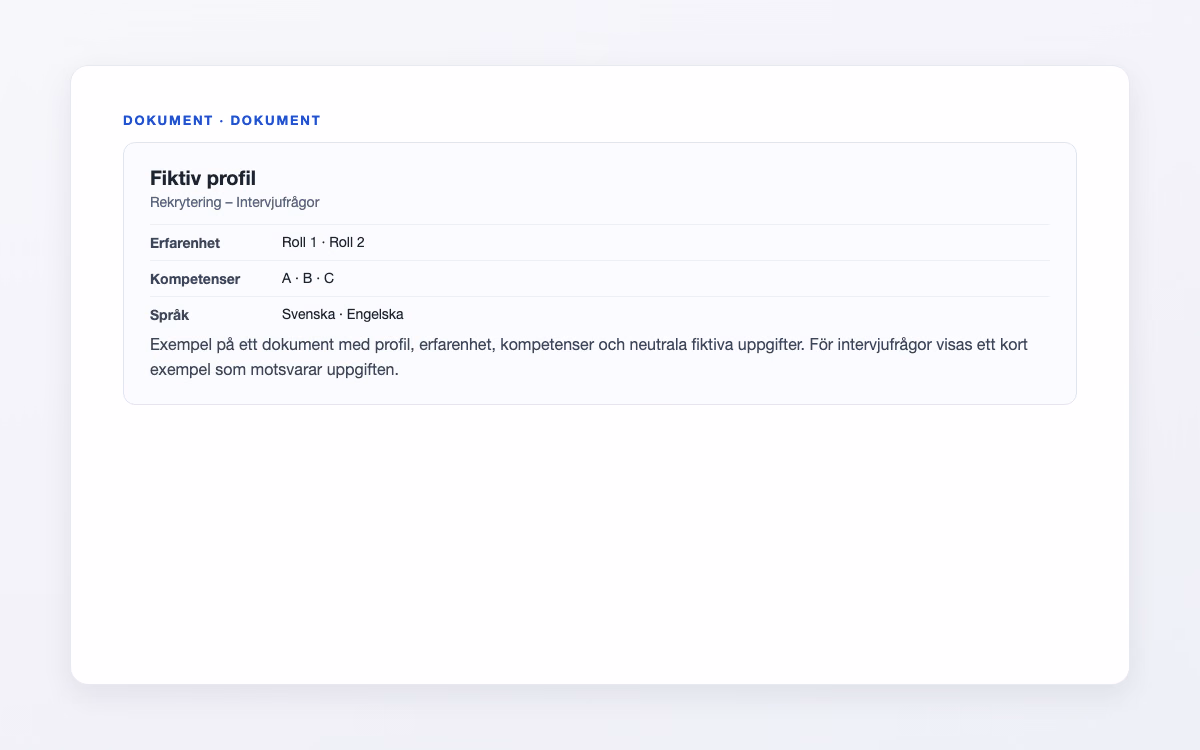
Task: Click the sentence starting with Exempel på ett dokument
Action: click(475, 344)
